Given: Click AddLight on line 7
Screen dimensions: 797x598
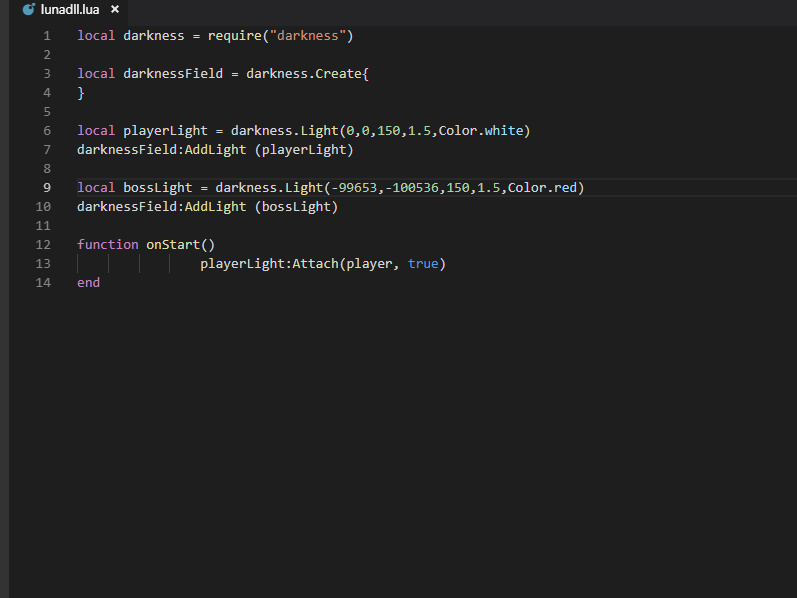Looking at the screenshot, I should [x=215, y=150].
